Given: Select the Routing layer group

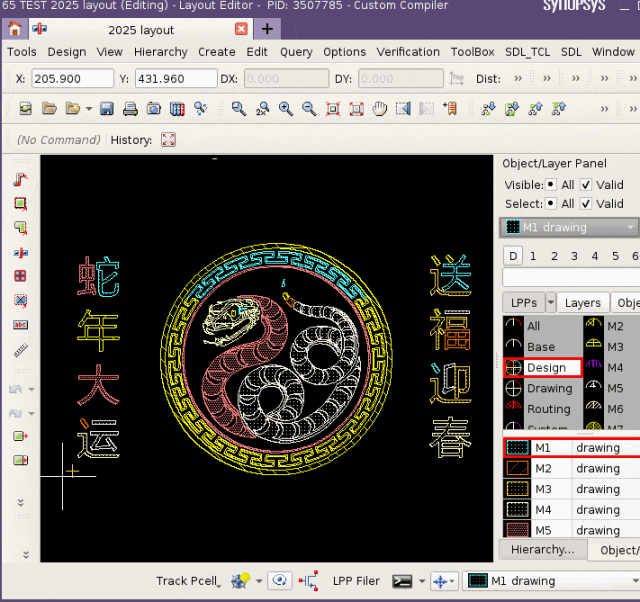Looking at the screenshot, I should pos(542,409).
